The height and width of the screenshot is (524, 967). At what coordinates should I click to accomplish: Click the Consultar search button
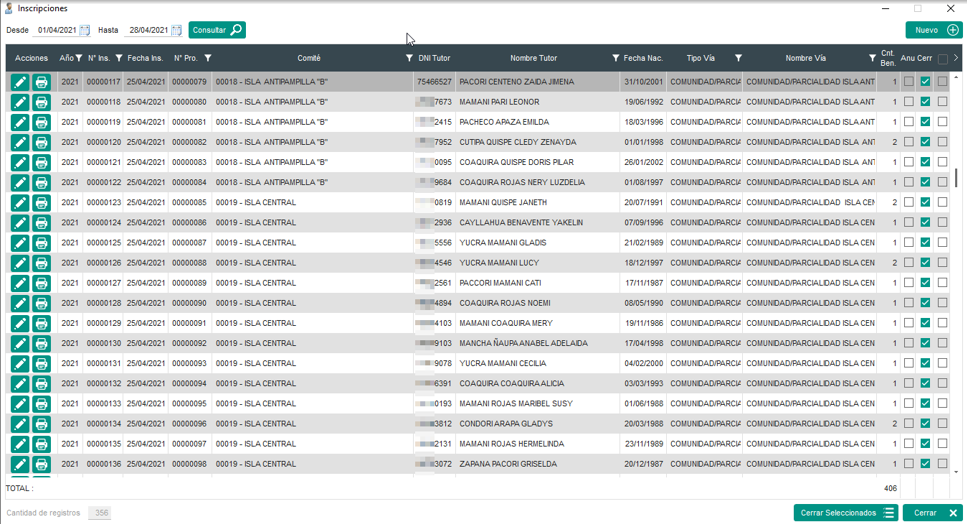click(217, 31)
